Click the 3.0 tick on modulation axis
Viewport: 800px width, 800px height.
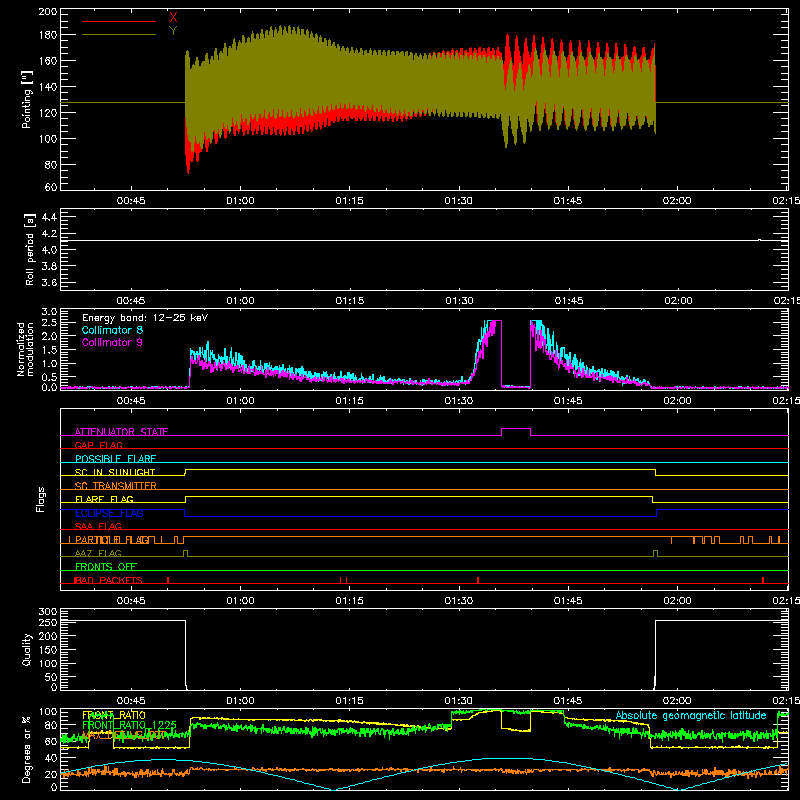point(49,312)
